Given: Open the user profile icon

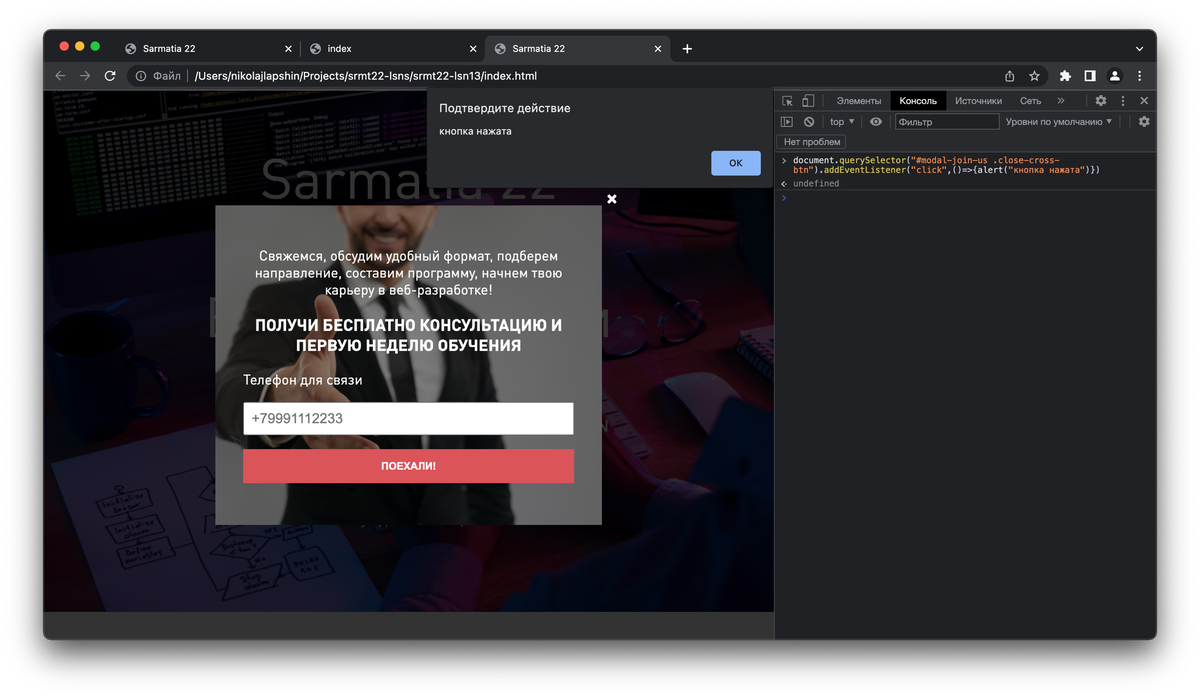Looking at the screenshot, I should [1115, 76].
